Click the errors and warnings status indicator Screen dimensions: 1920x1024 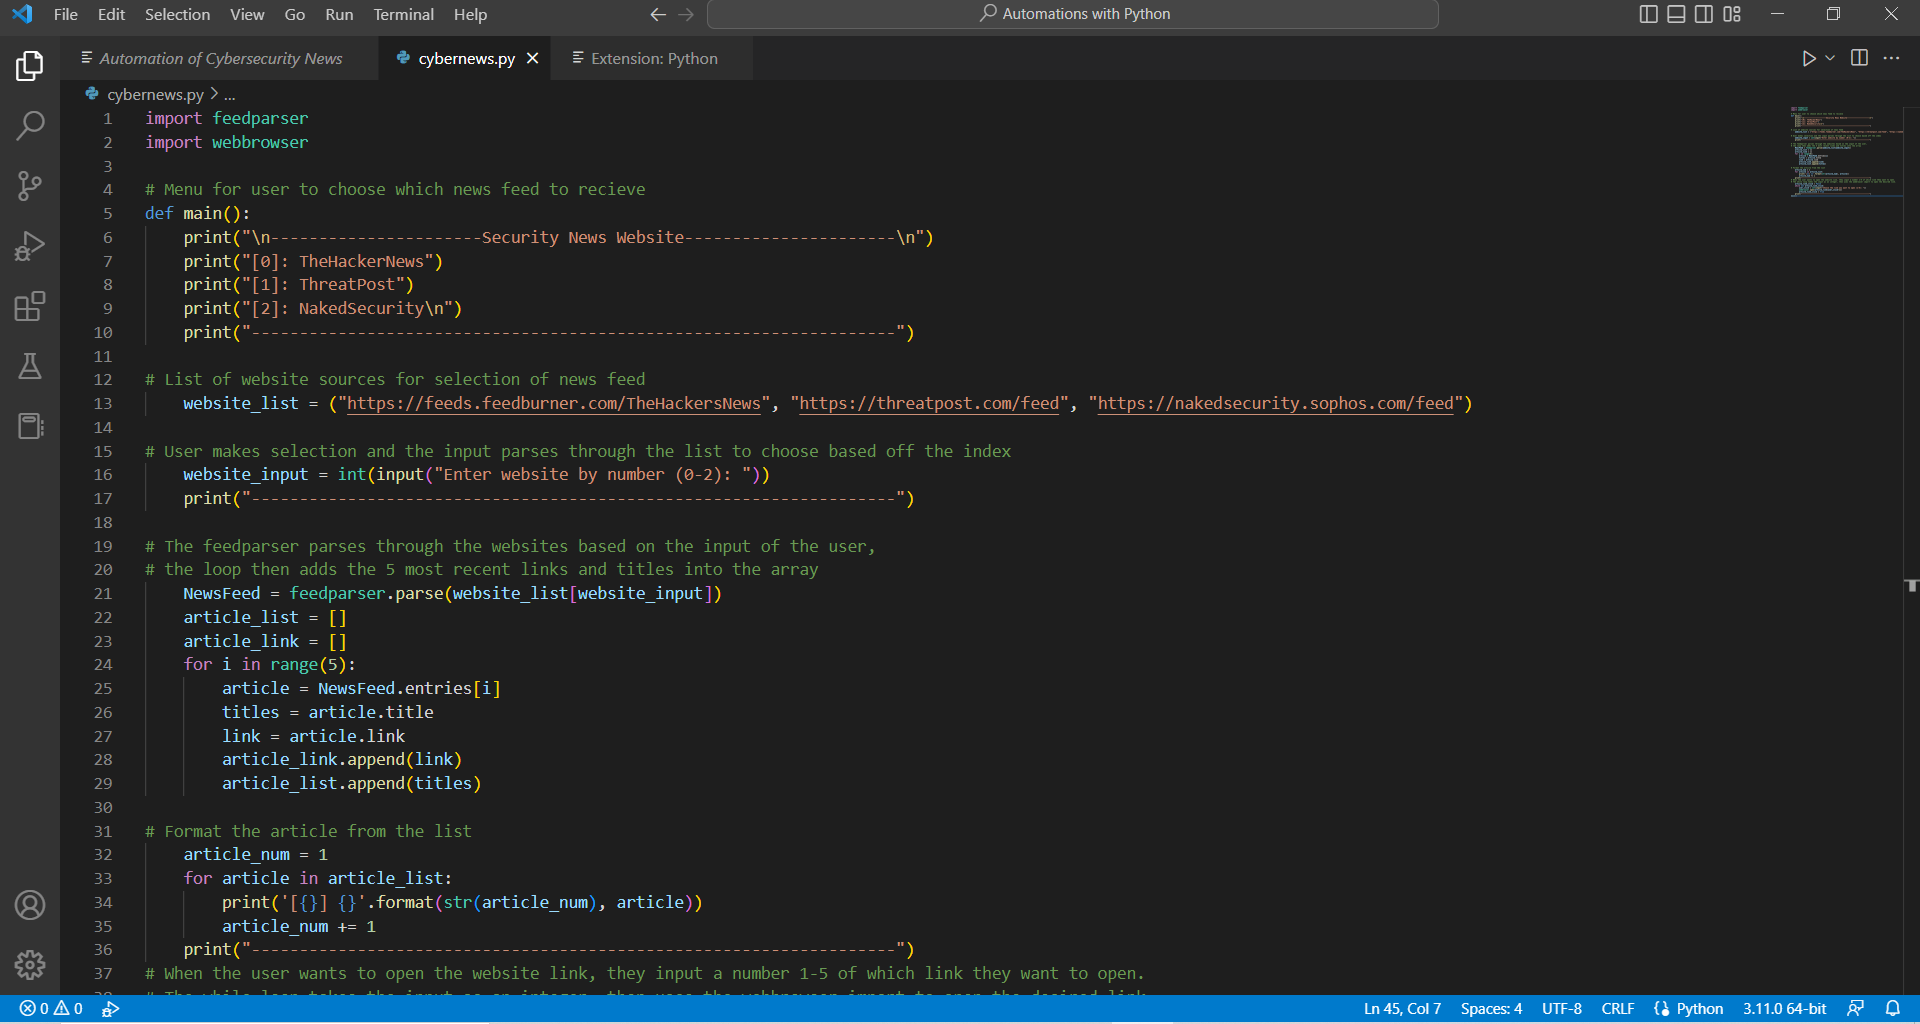[51, 1008]
